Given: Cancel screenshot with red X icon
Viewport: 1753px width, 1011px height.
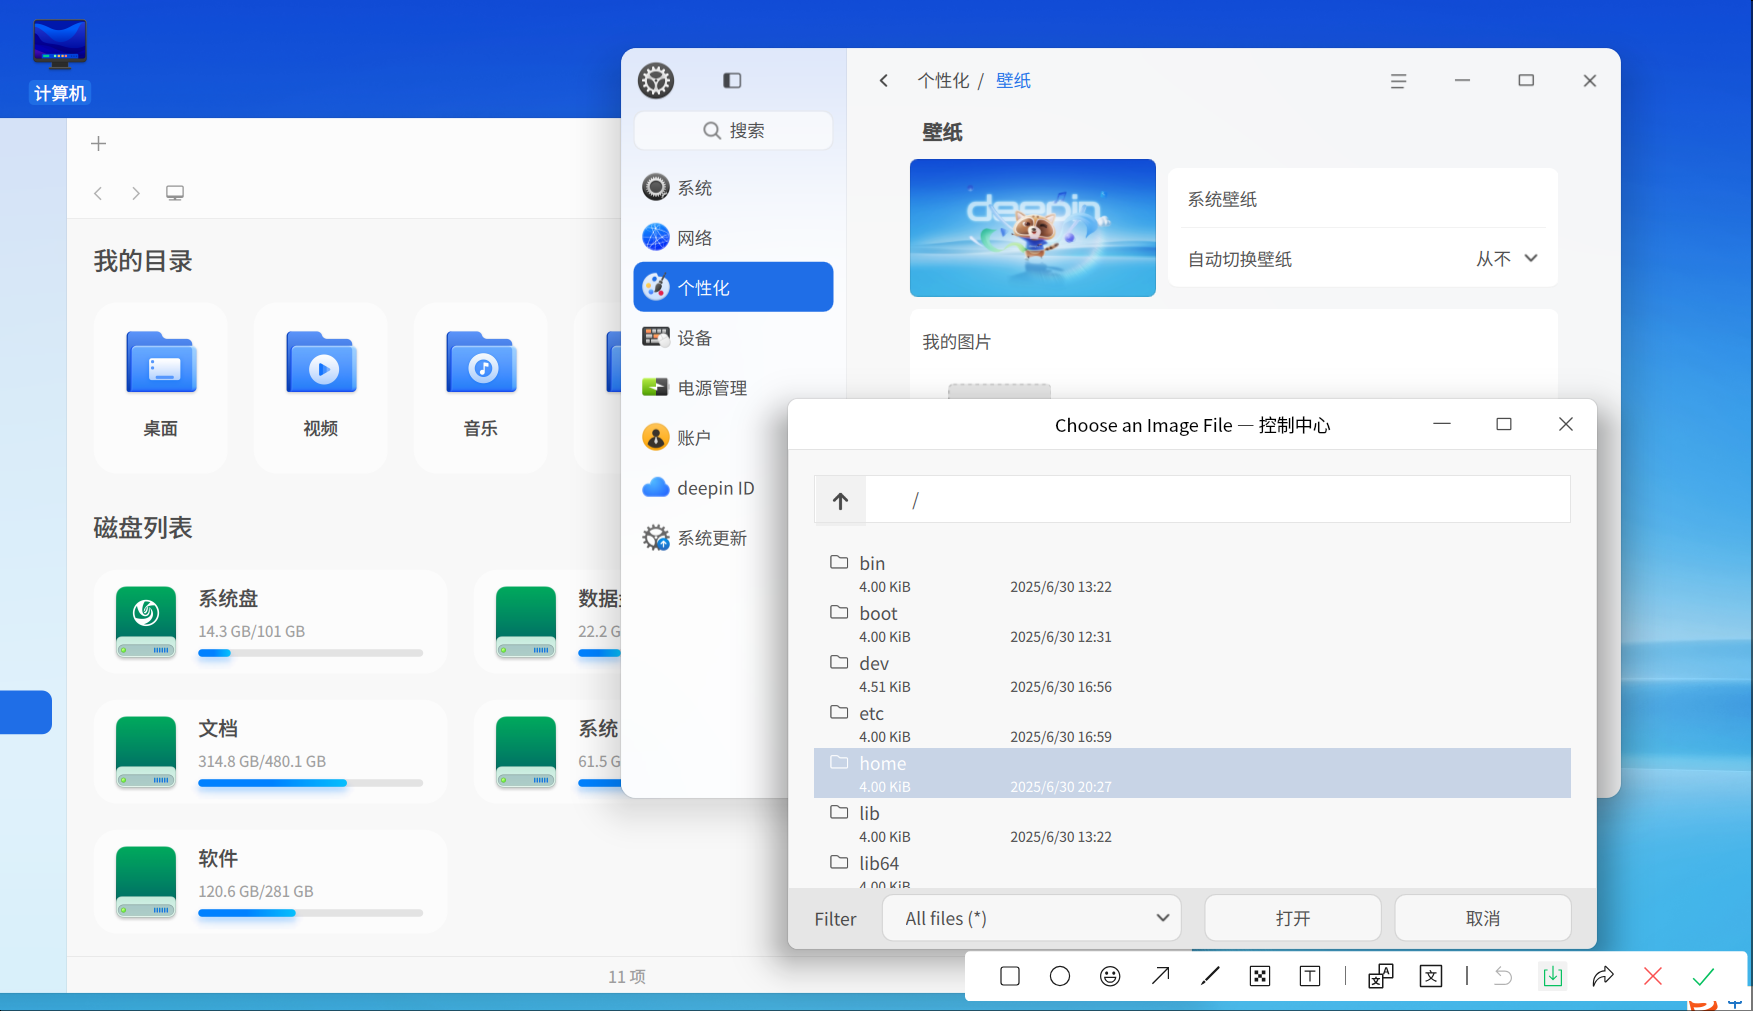Looking at the screenshot, I should click(x=1653, y=976).
